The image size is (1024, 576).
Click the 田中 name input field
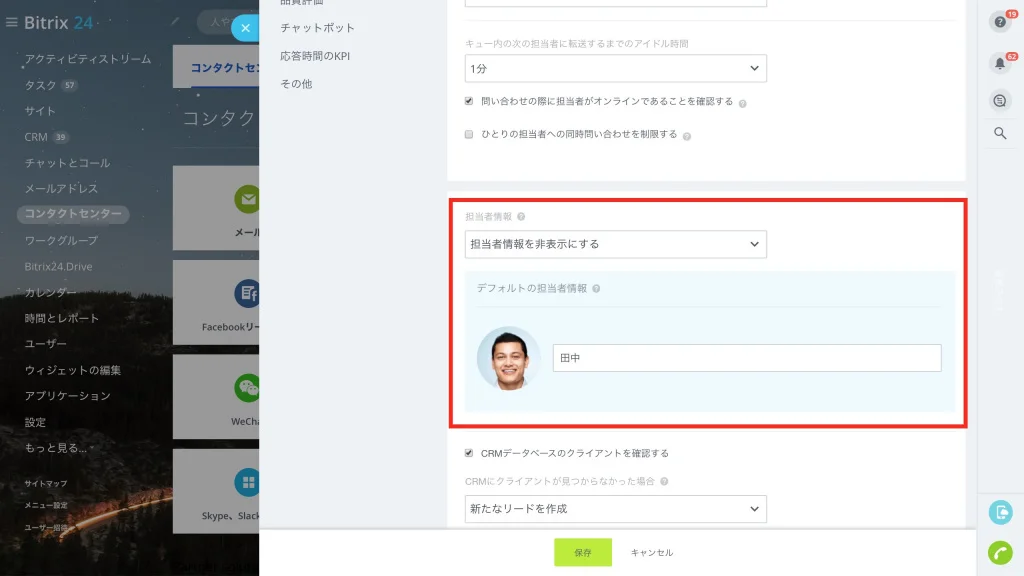click(x=746, y=358)
